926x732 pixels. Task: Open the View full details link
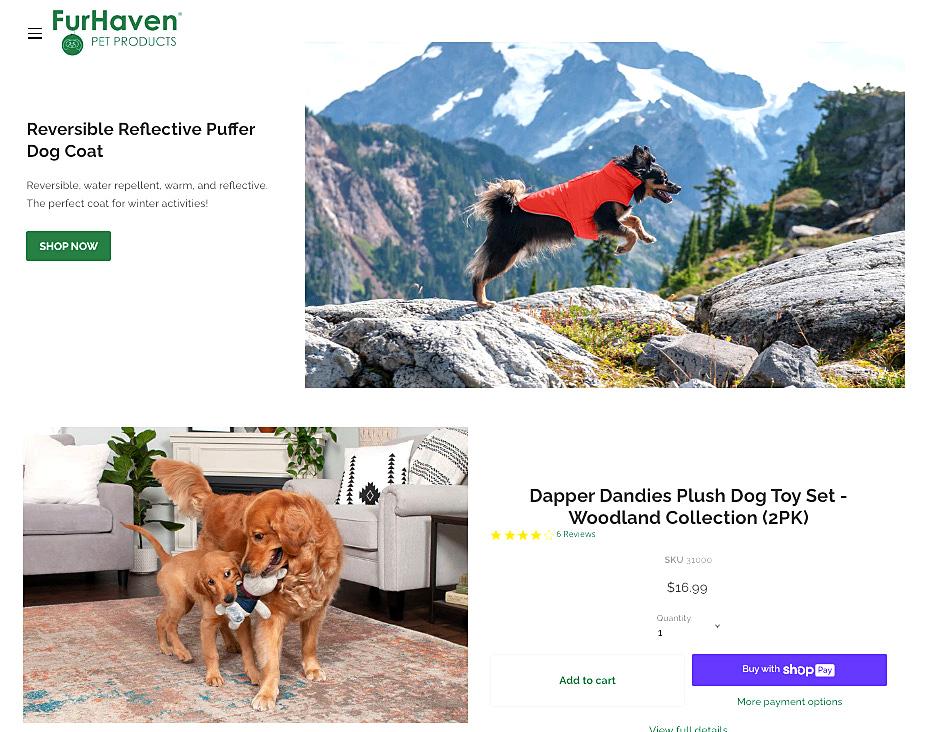click(688, 728)
